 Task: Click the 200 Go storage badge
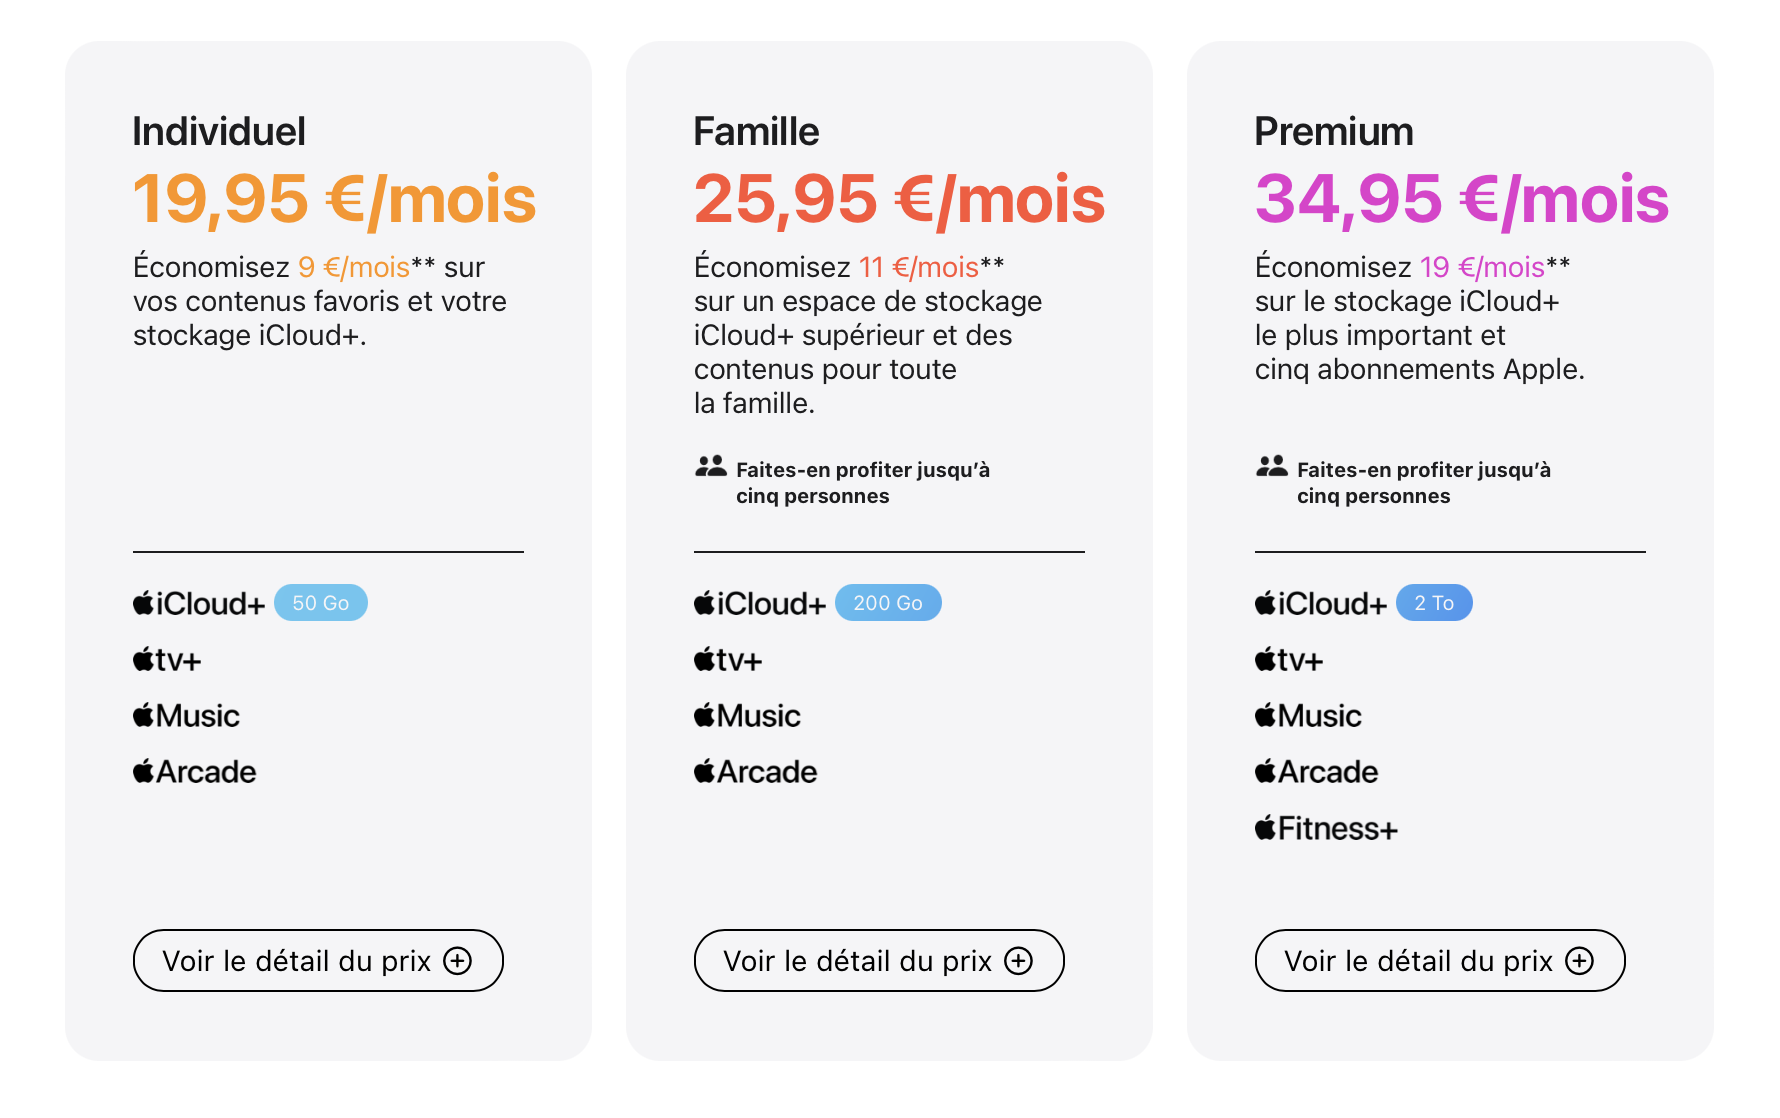pos(888,603)
